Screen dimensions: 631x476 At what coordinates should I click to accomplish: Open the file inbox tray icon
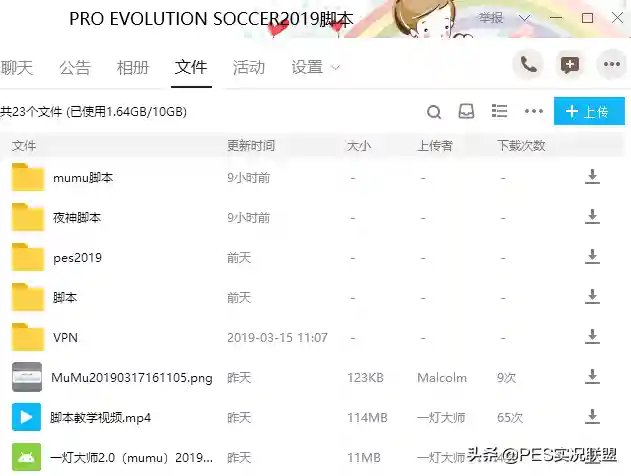[x=466, y=111]
